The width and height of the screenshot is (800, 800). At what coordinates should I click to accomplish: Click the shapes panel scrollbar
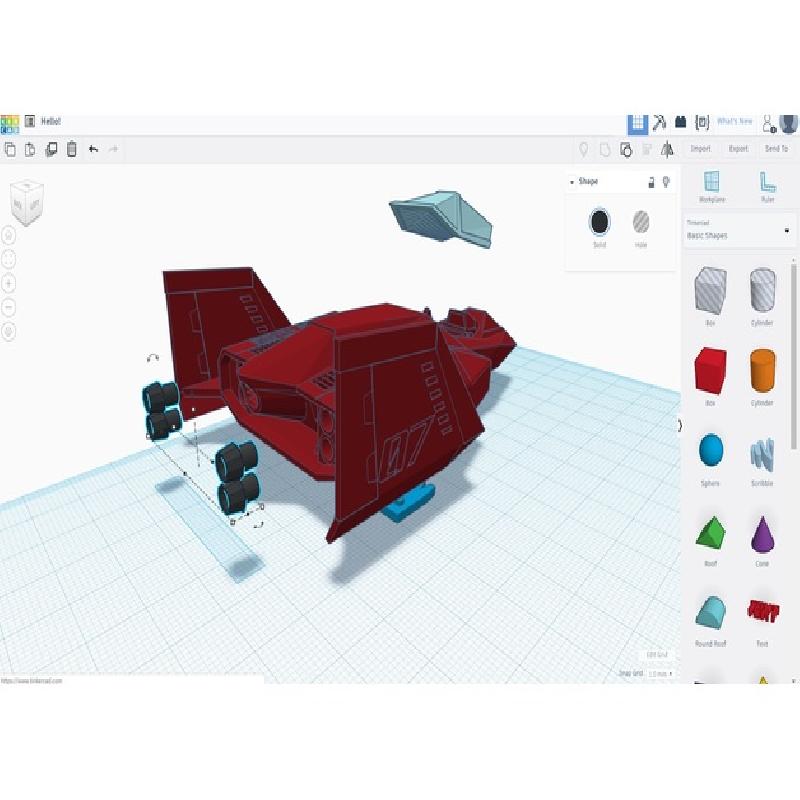tap(793, 357)
